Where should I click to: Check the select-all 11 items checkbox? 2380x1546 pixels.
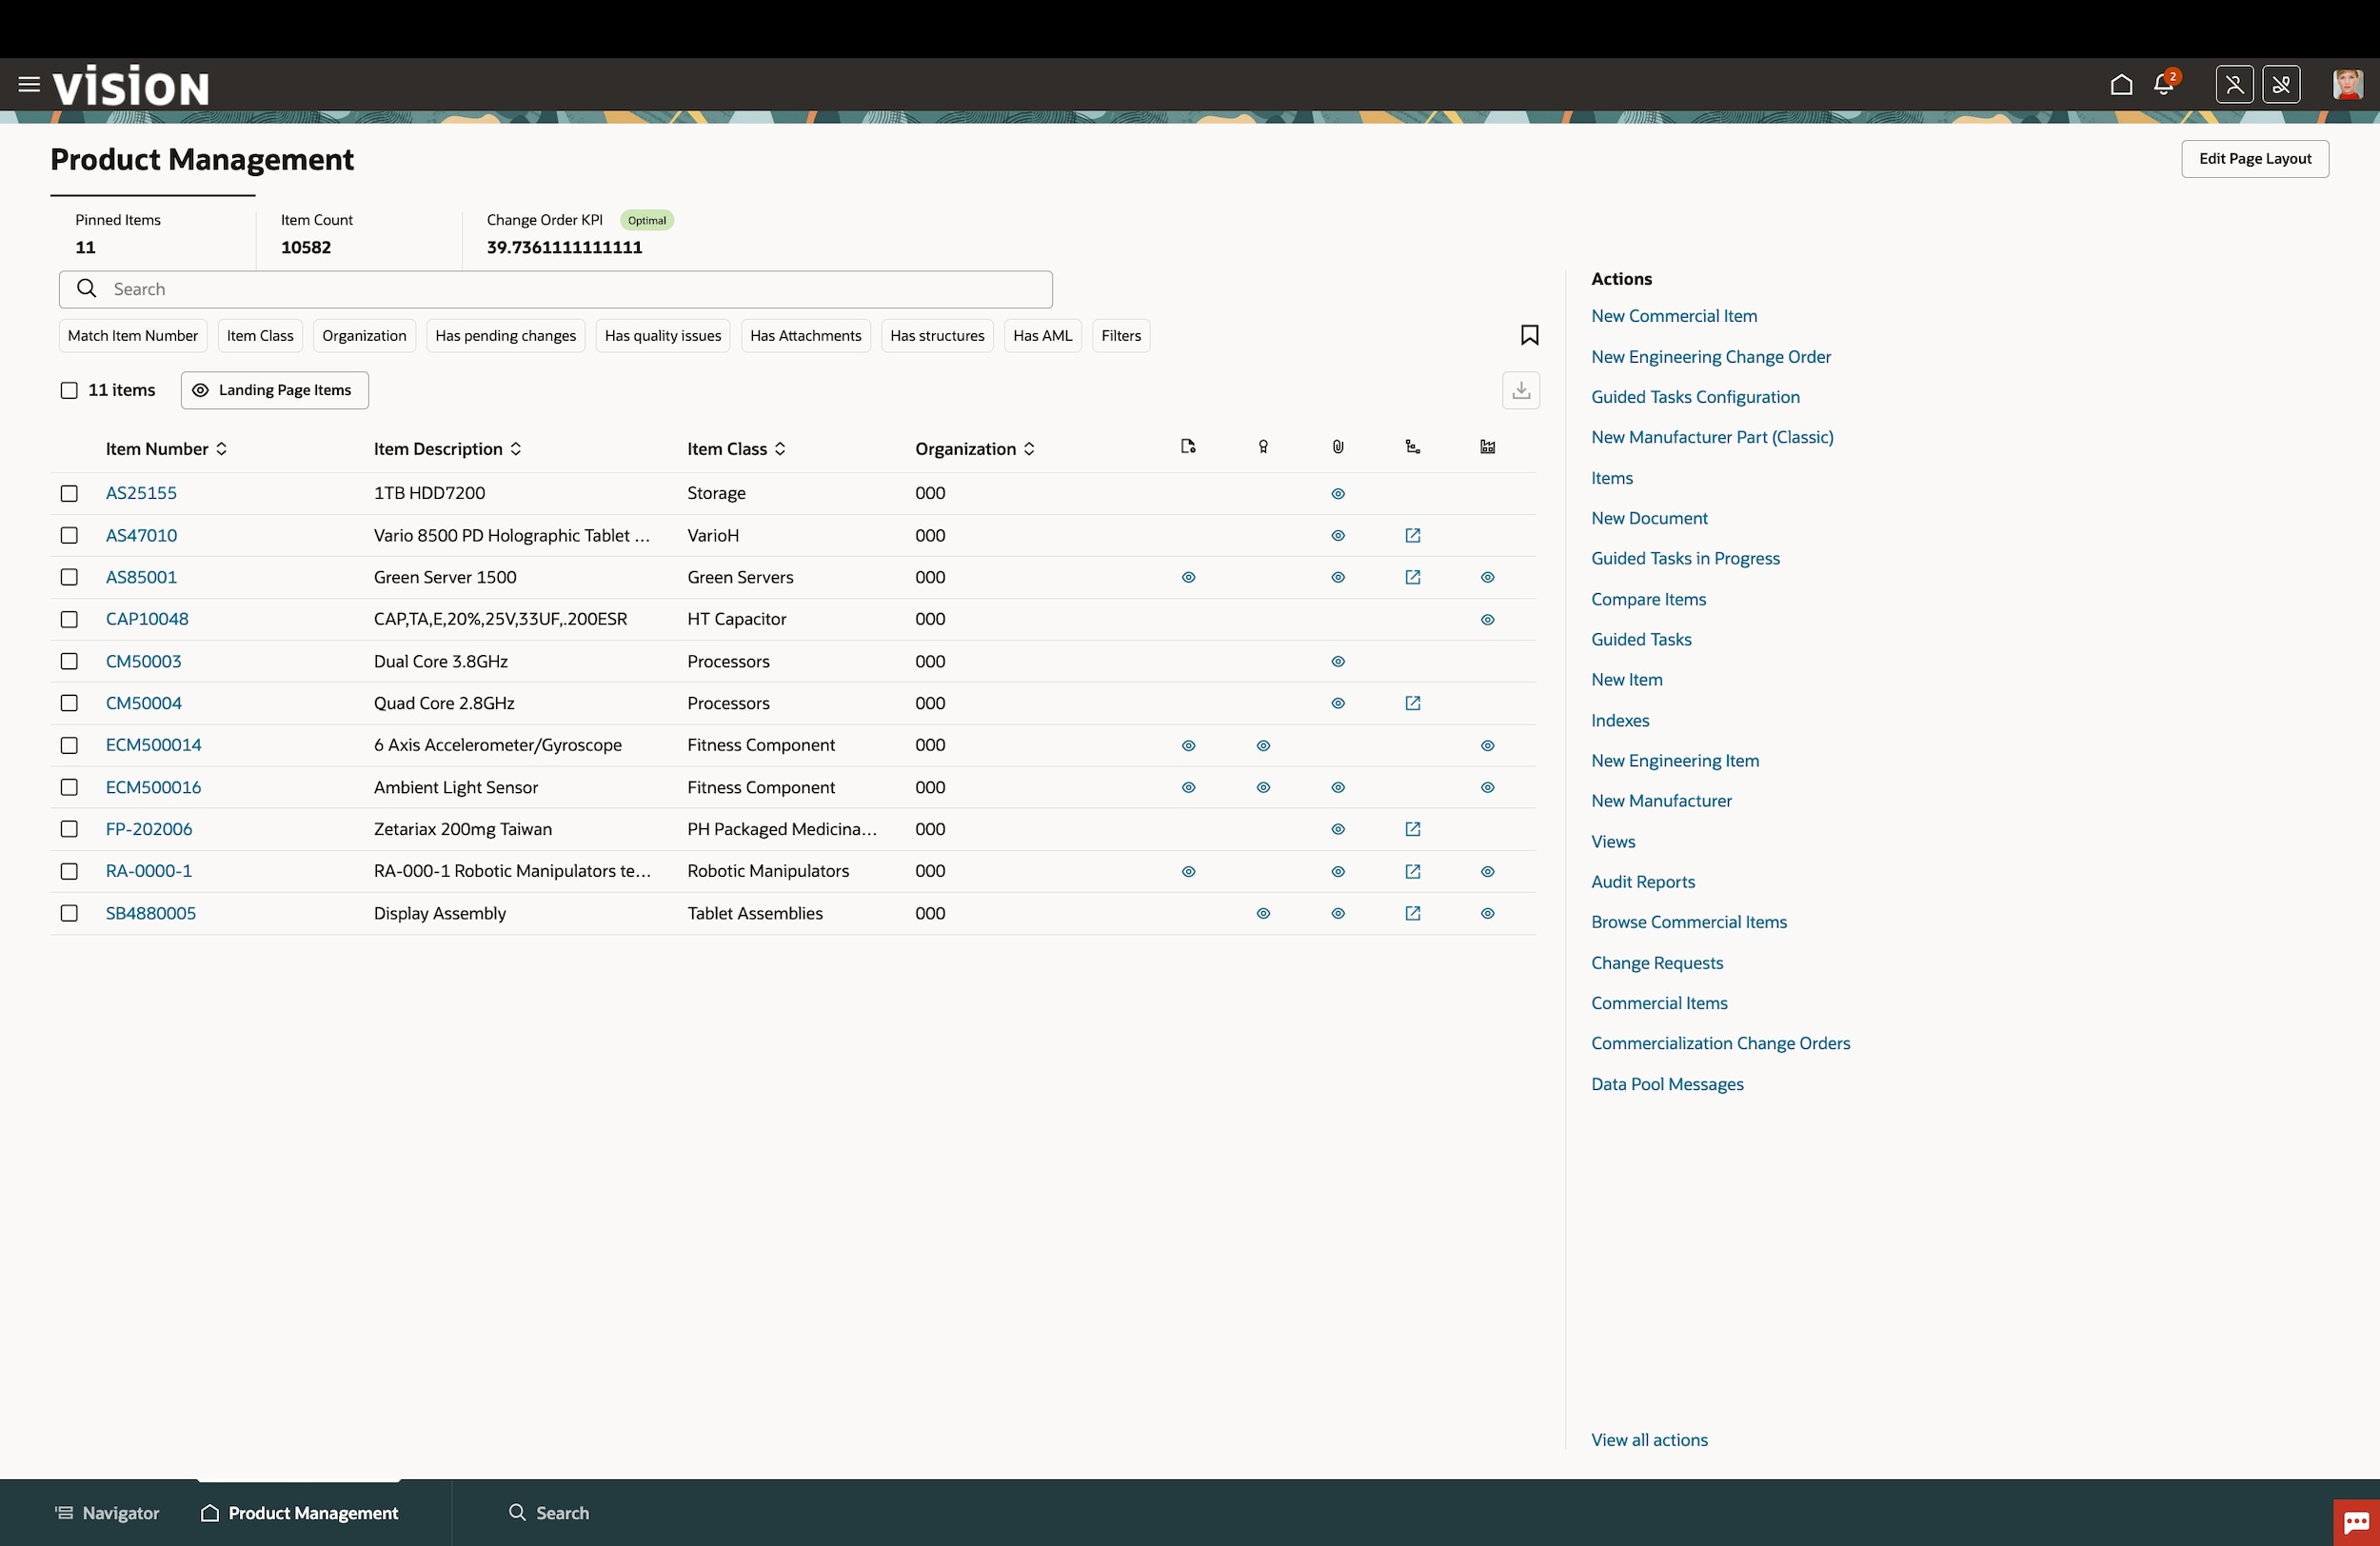click(69, 391)
